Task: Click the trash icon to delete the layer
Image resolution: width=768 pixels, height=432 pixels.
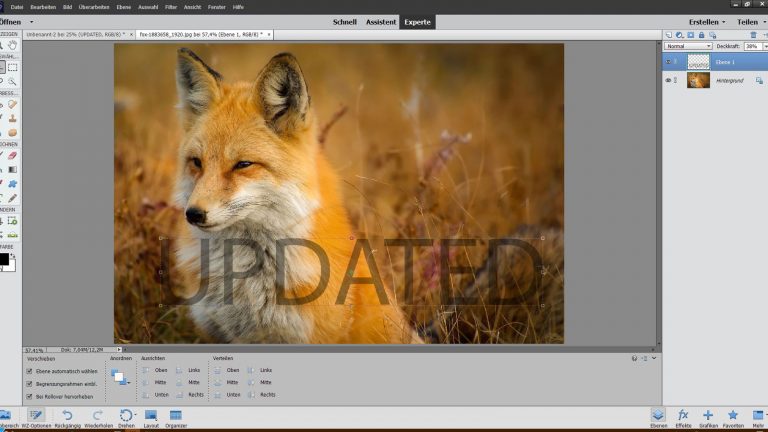Action: pos(753,35)
